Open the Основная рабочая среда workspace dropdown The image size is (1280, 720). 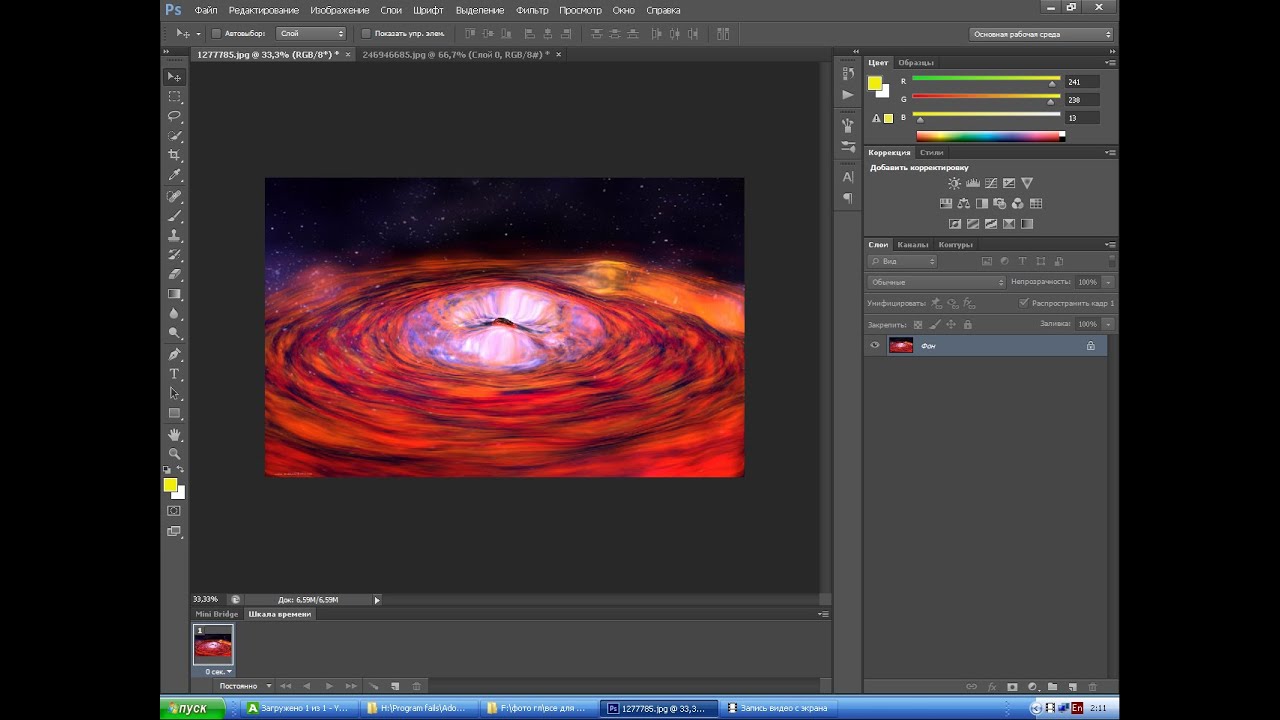1041,34
